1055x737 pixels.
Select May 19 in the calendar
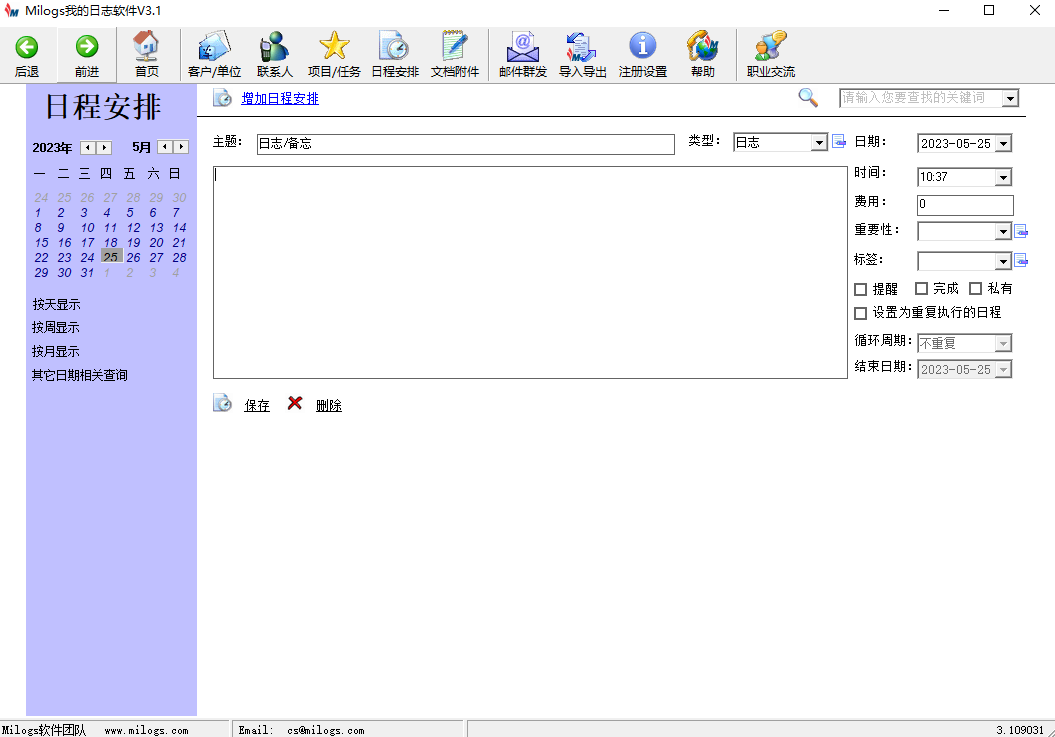(134, 242)
